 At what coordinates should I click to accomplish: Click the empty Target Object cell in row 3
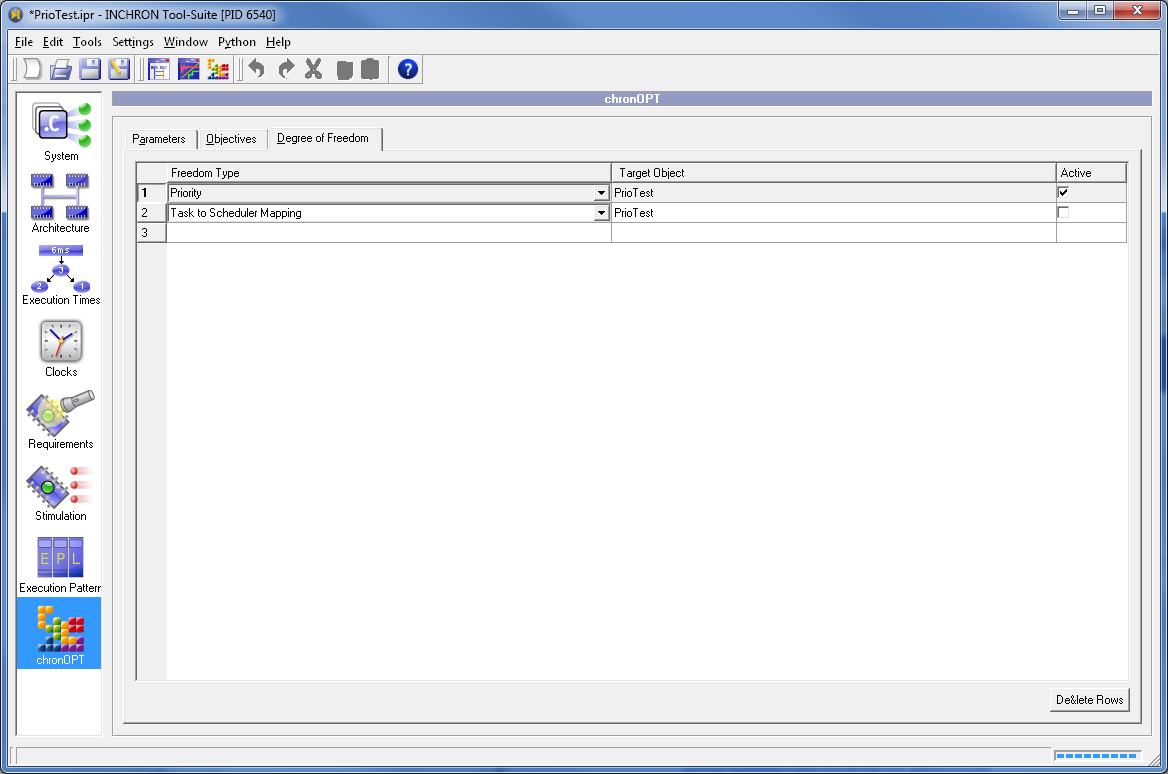pyautogui.click(x=834, y=233)
